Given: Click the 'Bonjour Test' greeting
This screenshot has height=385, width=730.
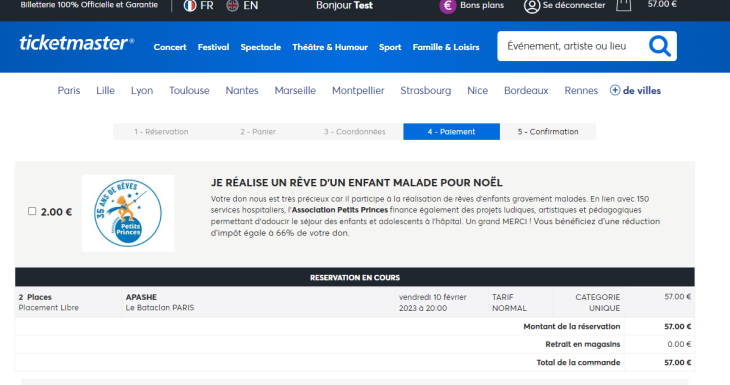Looking at the screenshot, I should pyautogui.click(x=344, y=6).
